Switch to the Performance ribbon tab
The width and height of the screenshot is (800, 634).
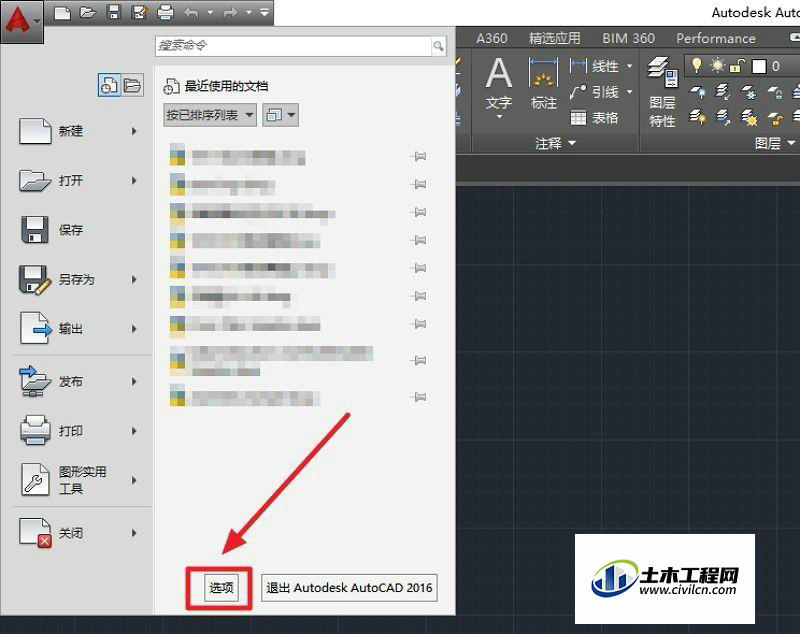tap(716, 39)
